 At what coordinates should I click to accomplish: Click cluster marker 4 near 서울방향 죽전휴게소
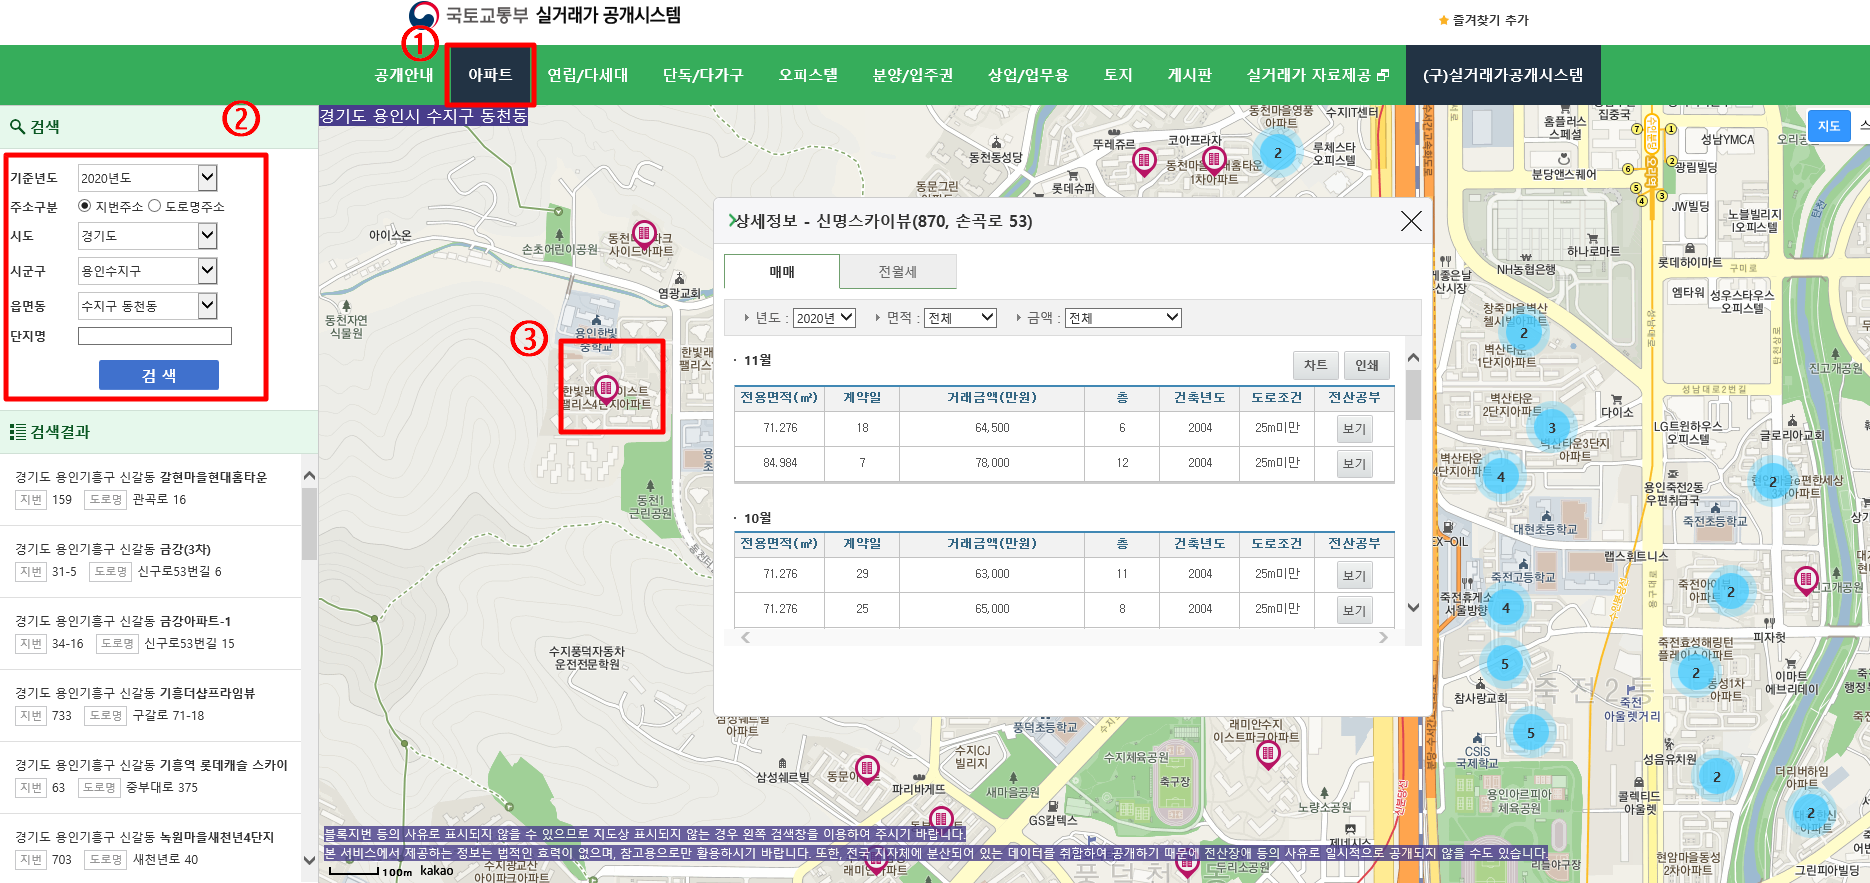click(x=1506, y=607)
